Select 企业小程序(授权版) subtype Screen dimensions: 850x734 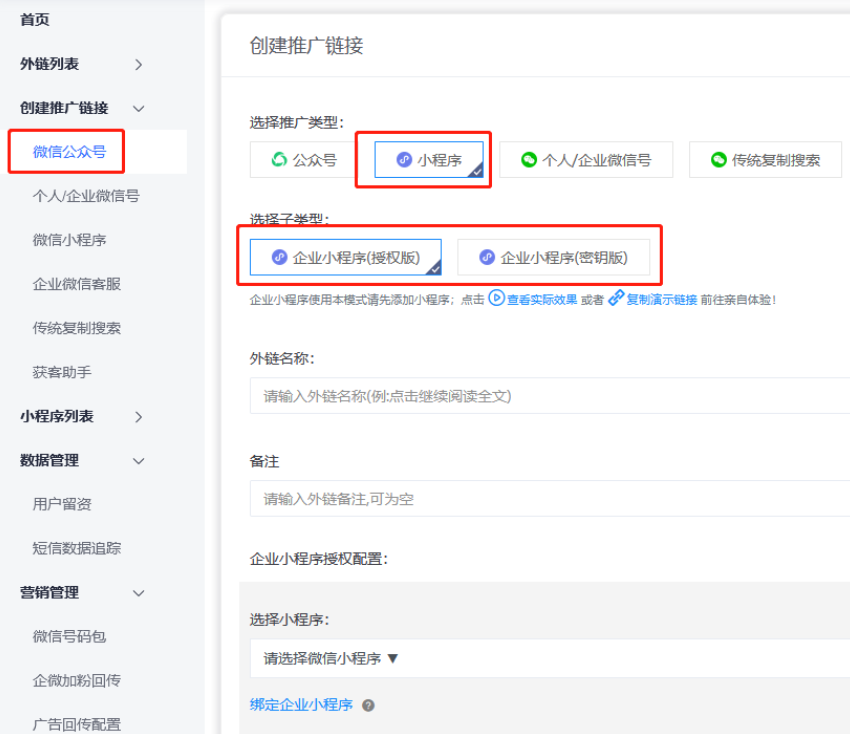tap(346, 257)
